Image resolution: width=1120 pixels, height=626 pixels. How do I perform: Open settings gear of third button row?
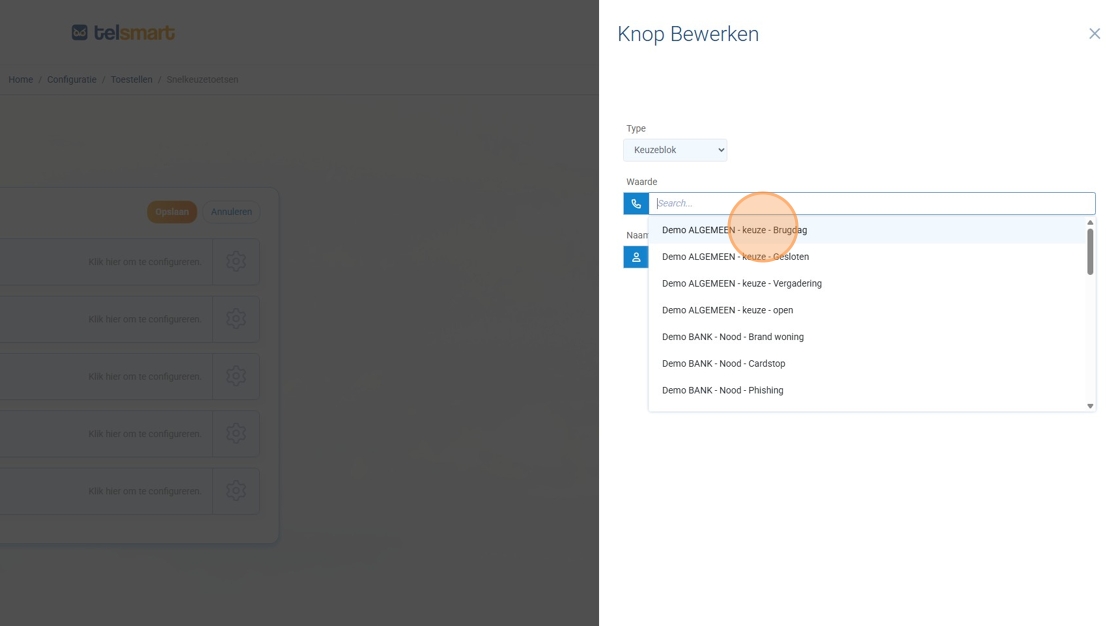[x=236, y=376]
